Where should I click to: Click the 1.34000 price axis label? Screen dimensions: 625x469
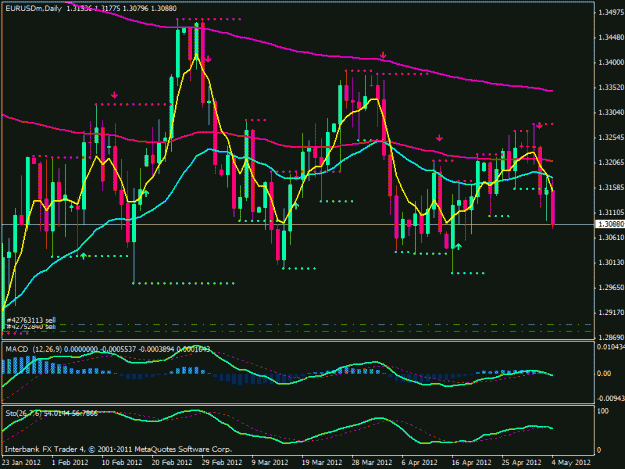(611, 63)
